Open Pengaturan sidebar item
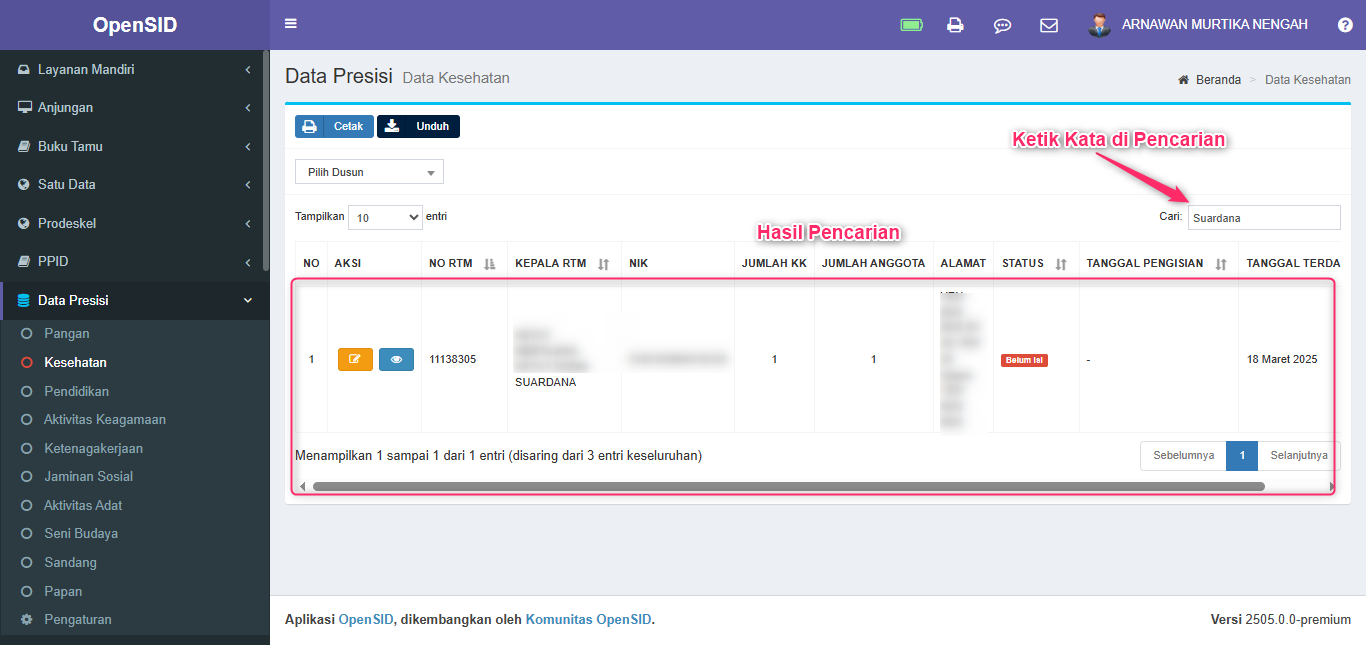The height and width of the screenshot is (645, 1366). click(78, 620)
